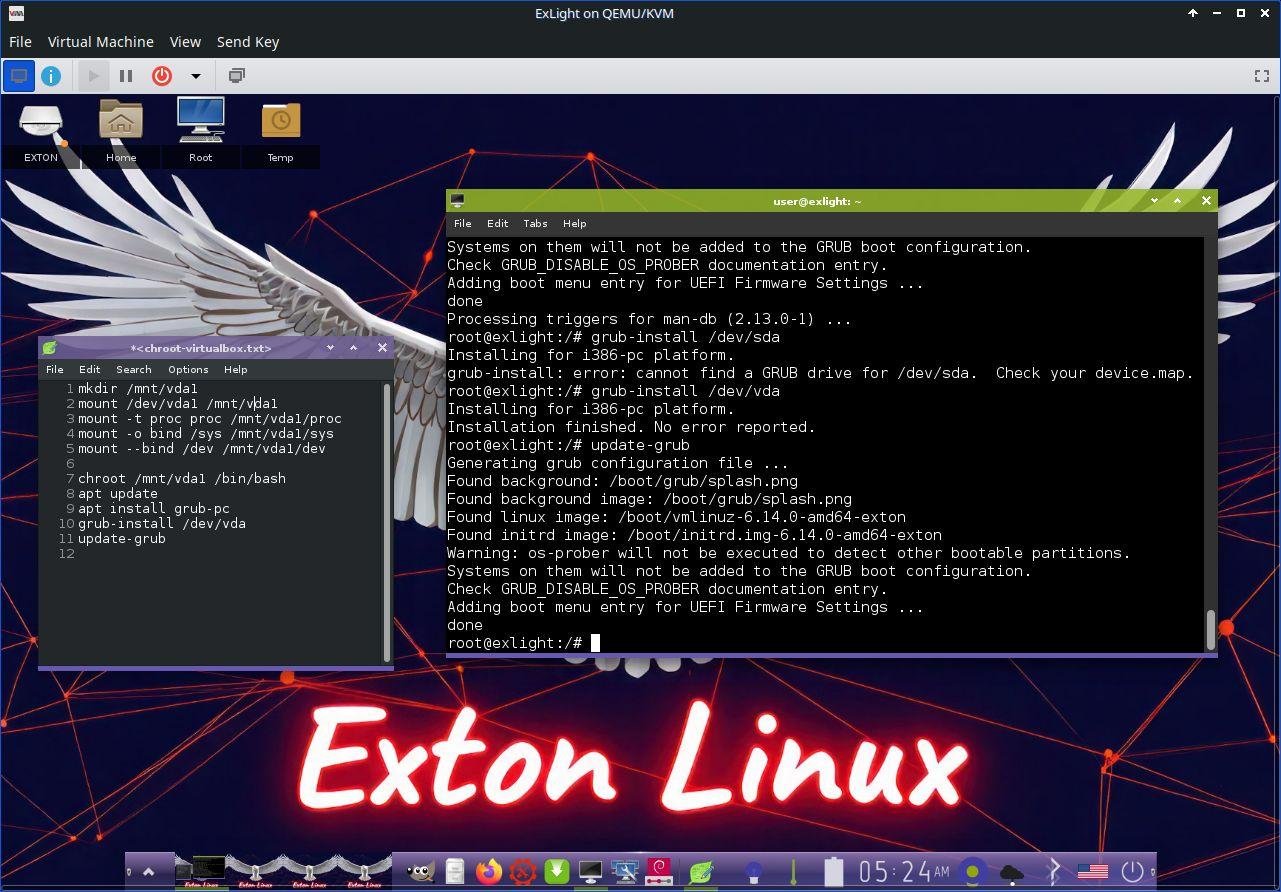
Task: Click 'apt update' line in the editor
Action: pos(118,494)
